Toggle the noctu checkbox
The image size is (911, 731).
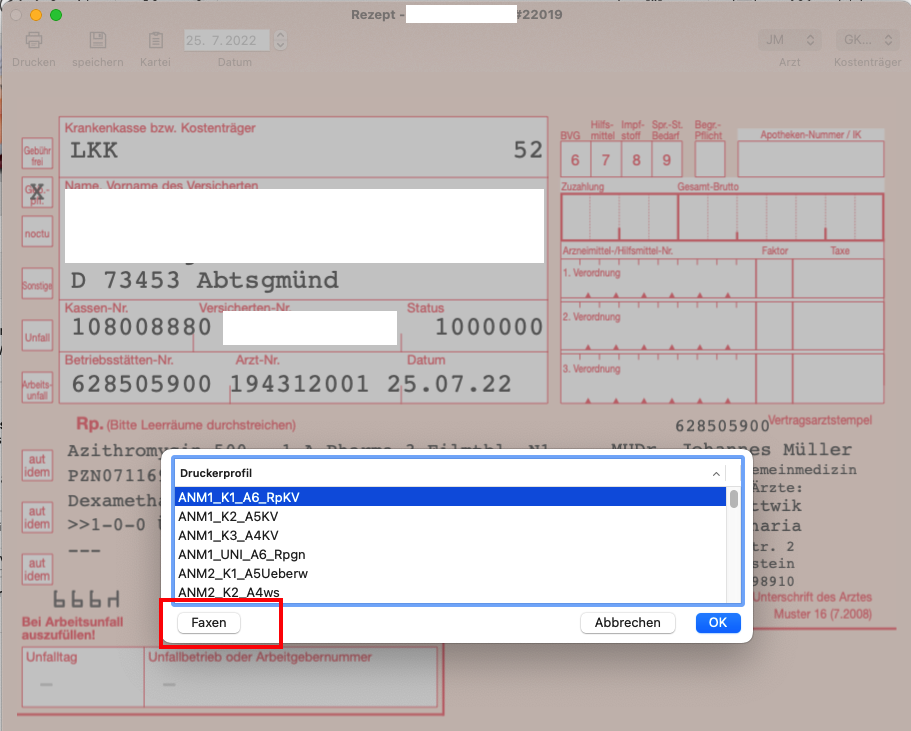(x=37, y=232)
